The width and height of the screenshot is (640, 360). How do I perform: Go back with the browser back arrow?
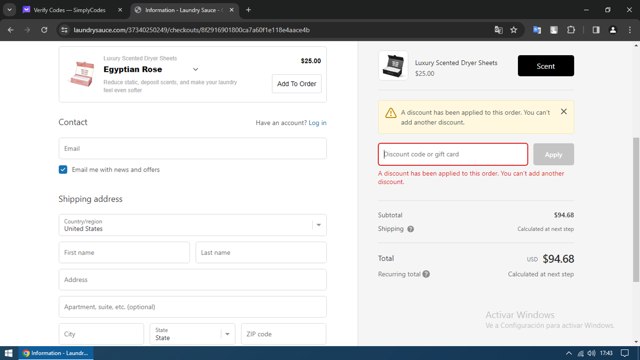[11, 30]
